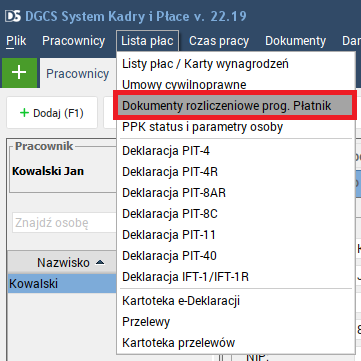Screen dimensions: 361x361
Task: Open Deklaracja PIT-11
Action: click(x=235, y=235)
